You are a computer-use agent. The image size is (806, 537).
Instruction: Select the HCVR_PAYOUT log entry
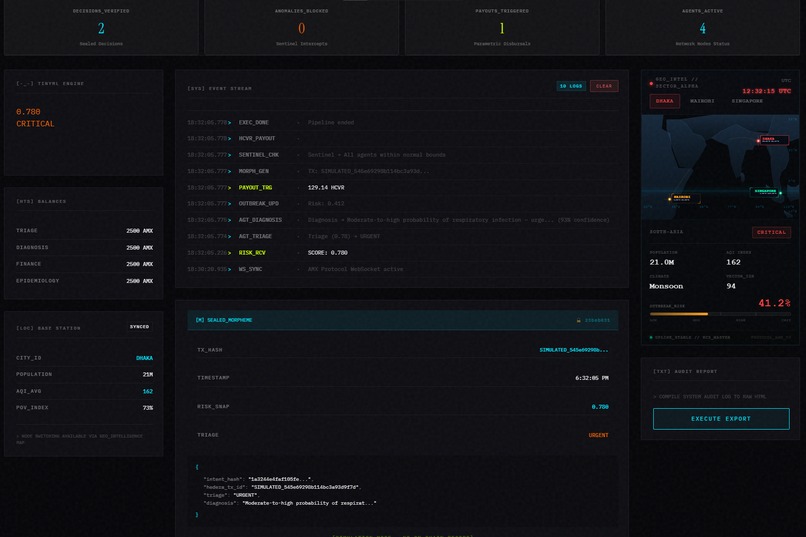402,138
